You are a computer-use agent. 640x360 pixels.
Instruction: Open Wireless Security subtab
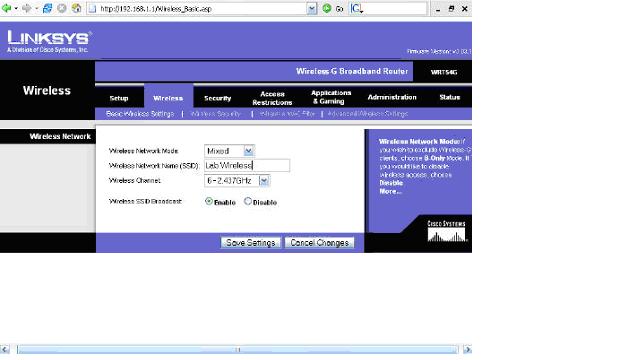216,114
